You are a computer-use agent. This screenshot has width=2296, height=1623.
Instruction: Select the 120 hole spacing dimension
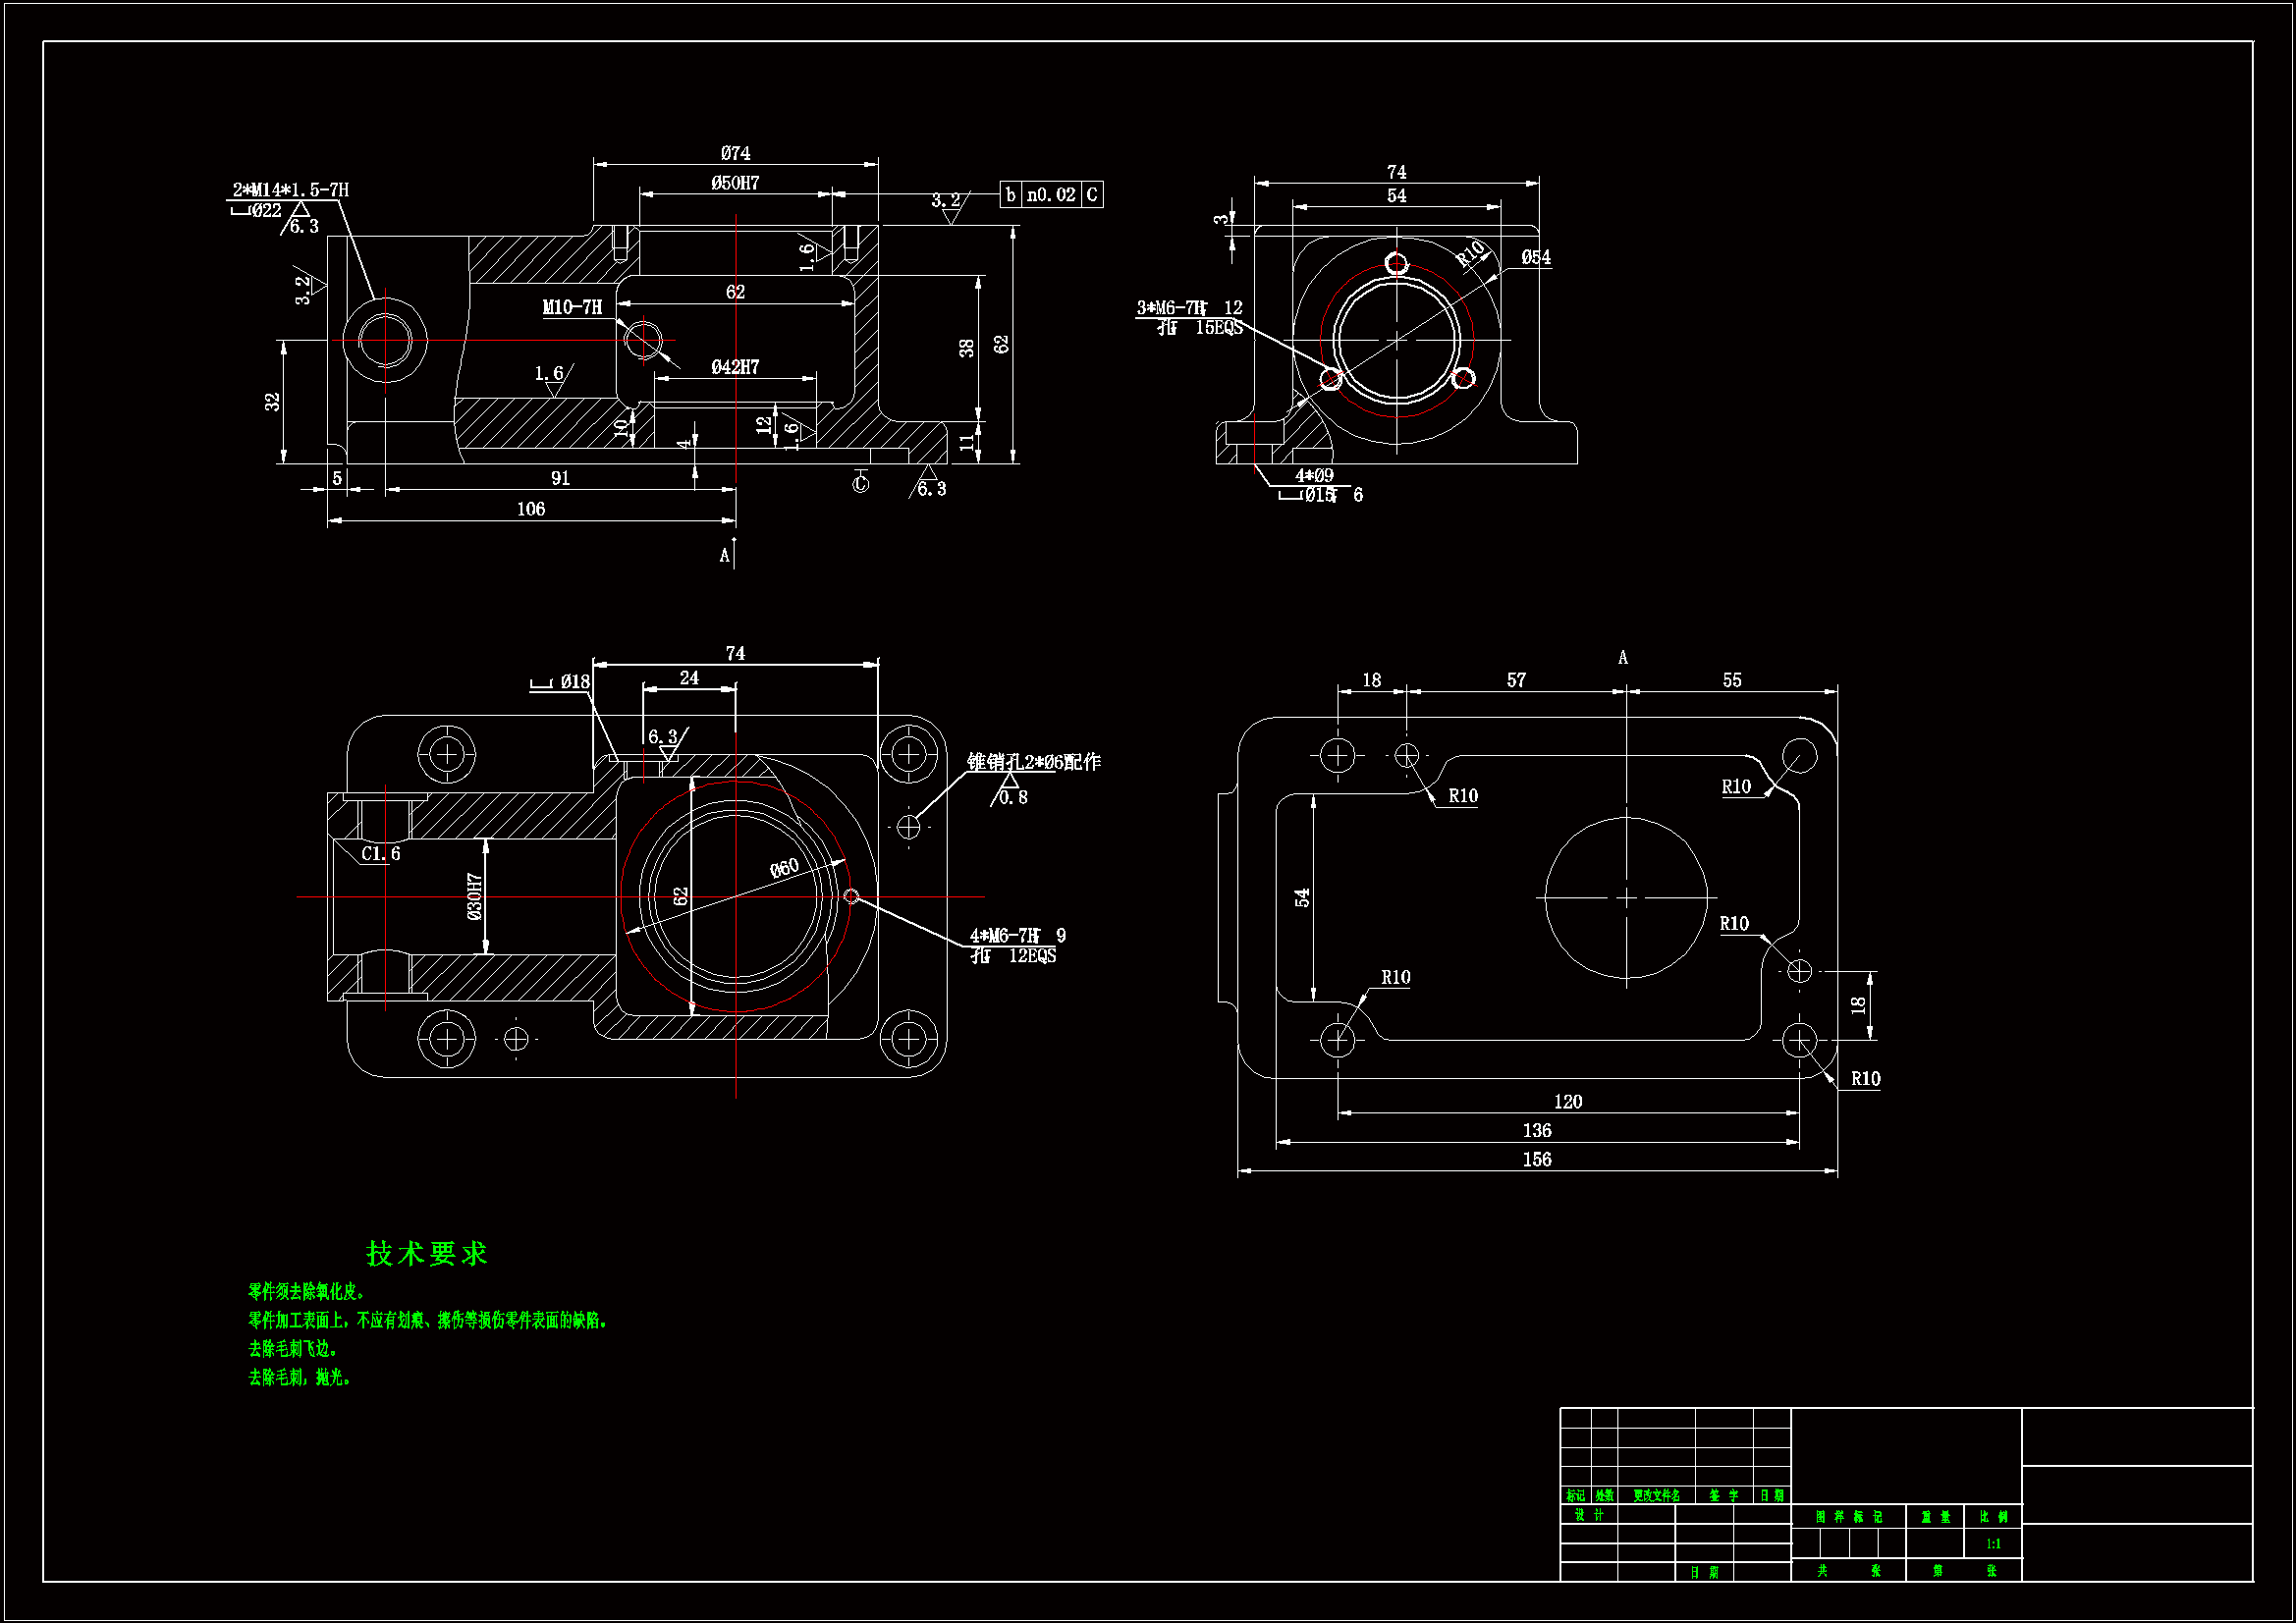point(1567,1102)
